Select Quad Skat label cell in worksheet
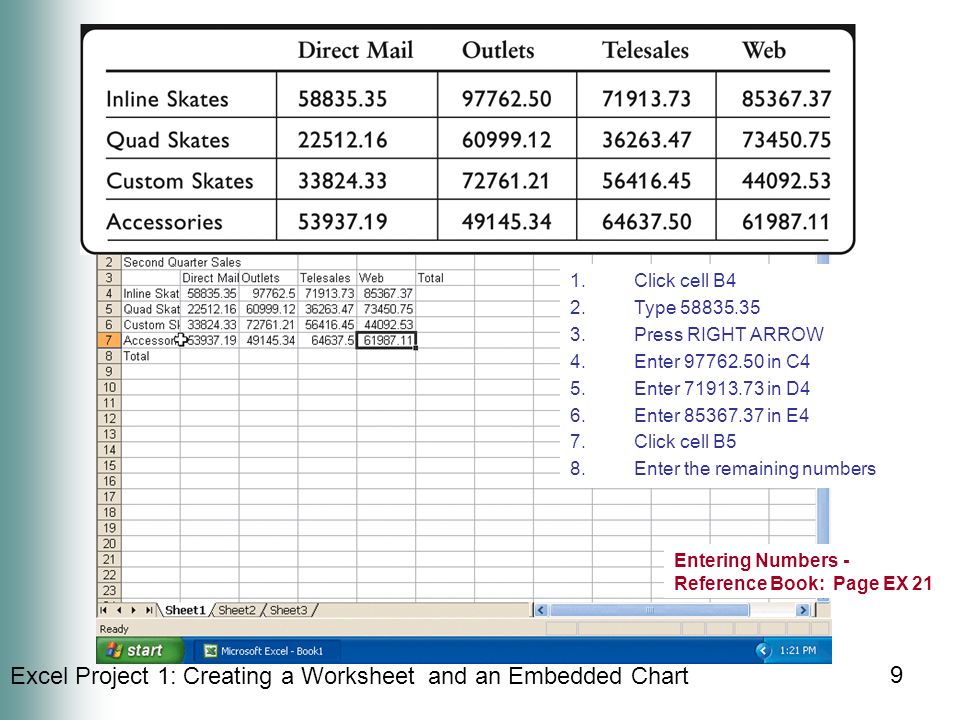The width and height of the screenshot is (960, 720). [151, 309]
